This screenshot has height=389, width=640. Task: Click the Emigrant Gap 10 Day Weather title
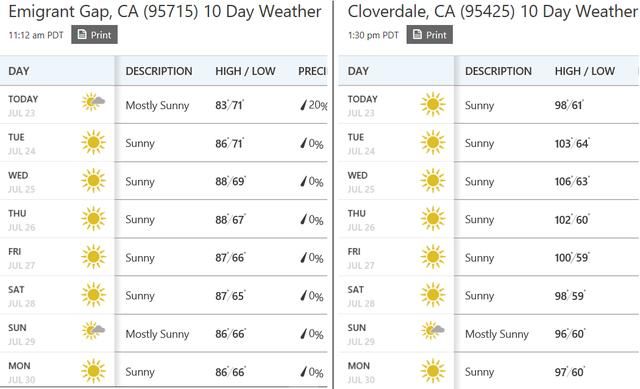(x=165, y=11)
